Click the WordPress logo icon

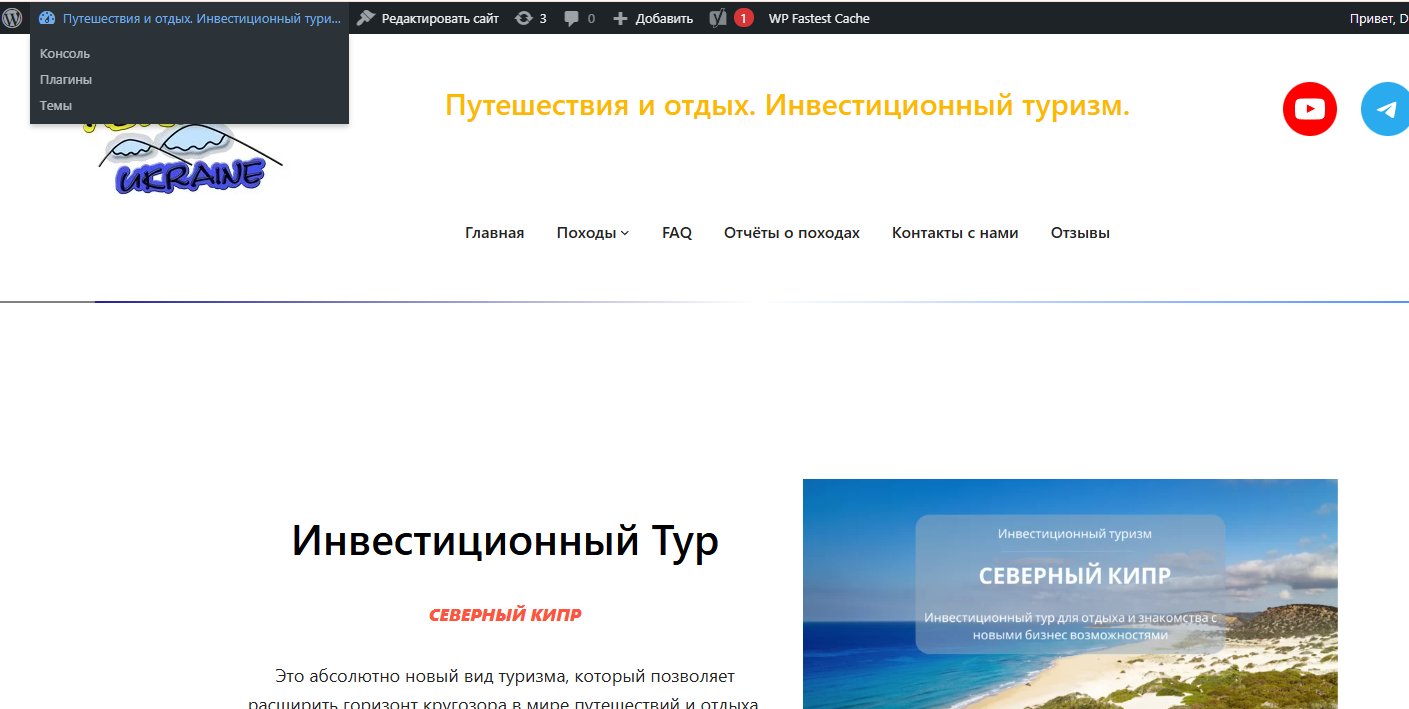click(x=12, y=18)
